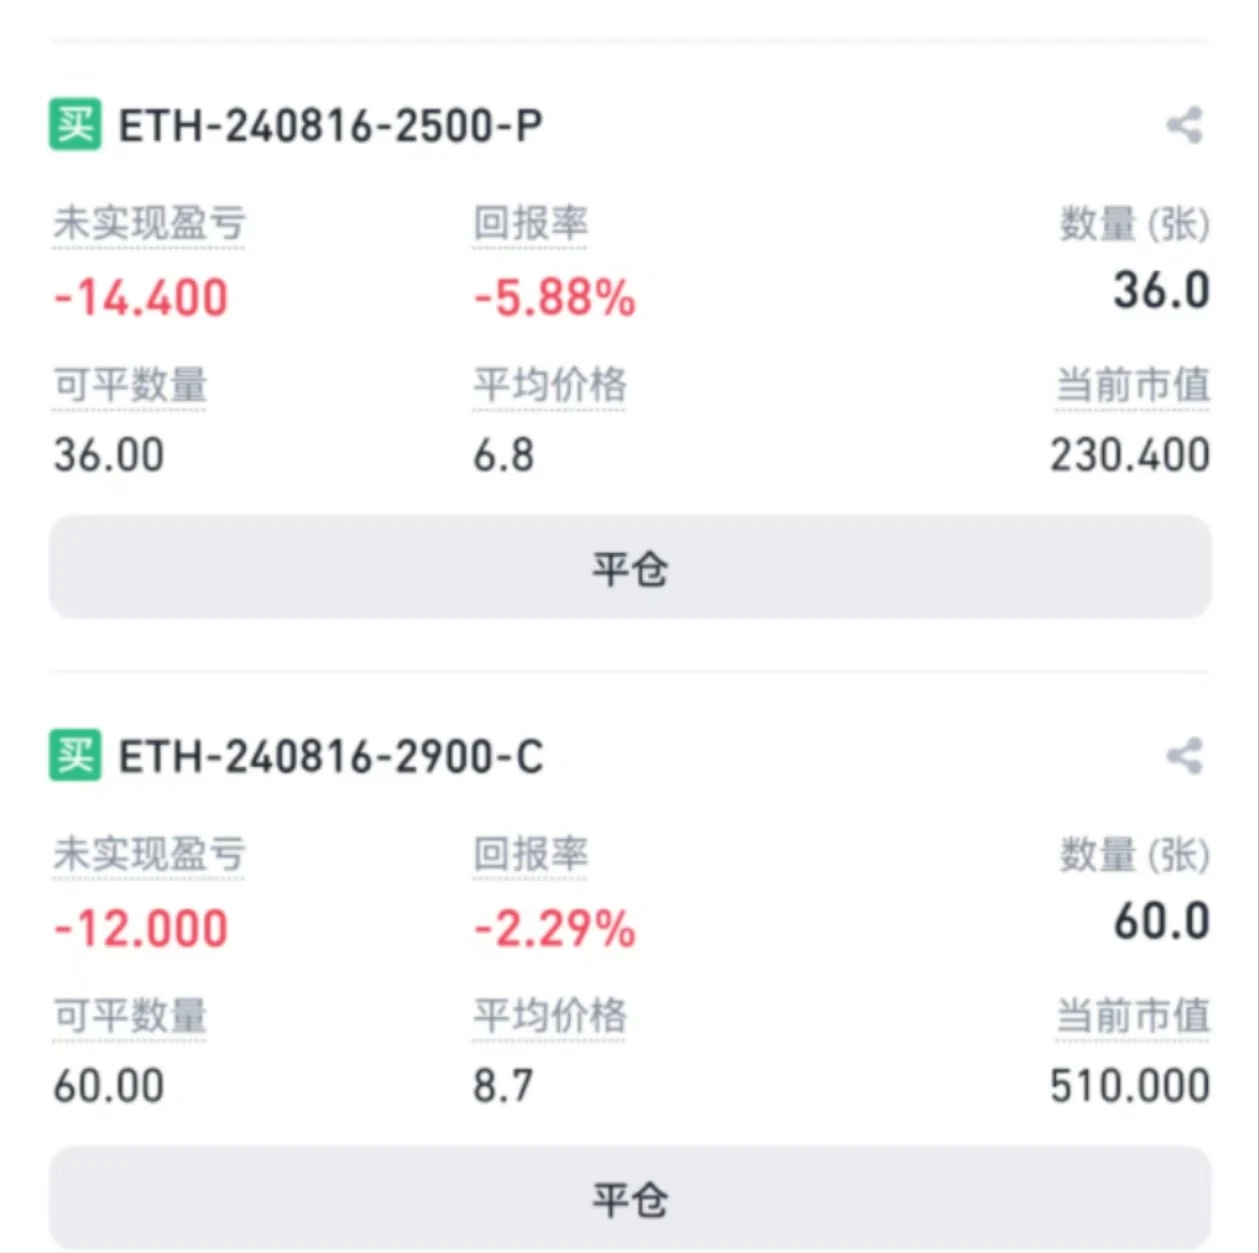Tap 当前市值 label in 2900-C card
This screenshot has width=1259, height=1253.
(x=1133, y=1016)
